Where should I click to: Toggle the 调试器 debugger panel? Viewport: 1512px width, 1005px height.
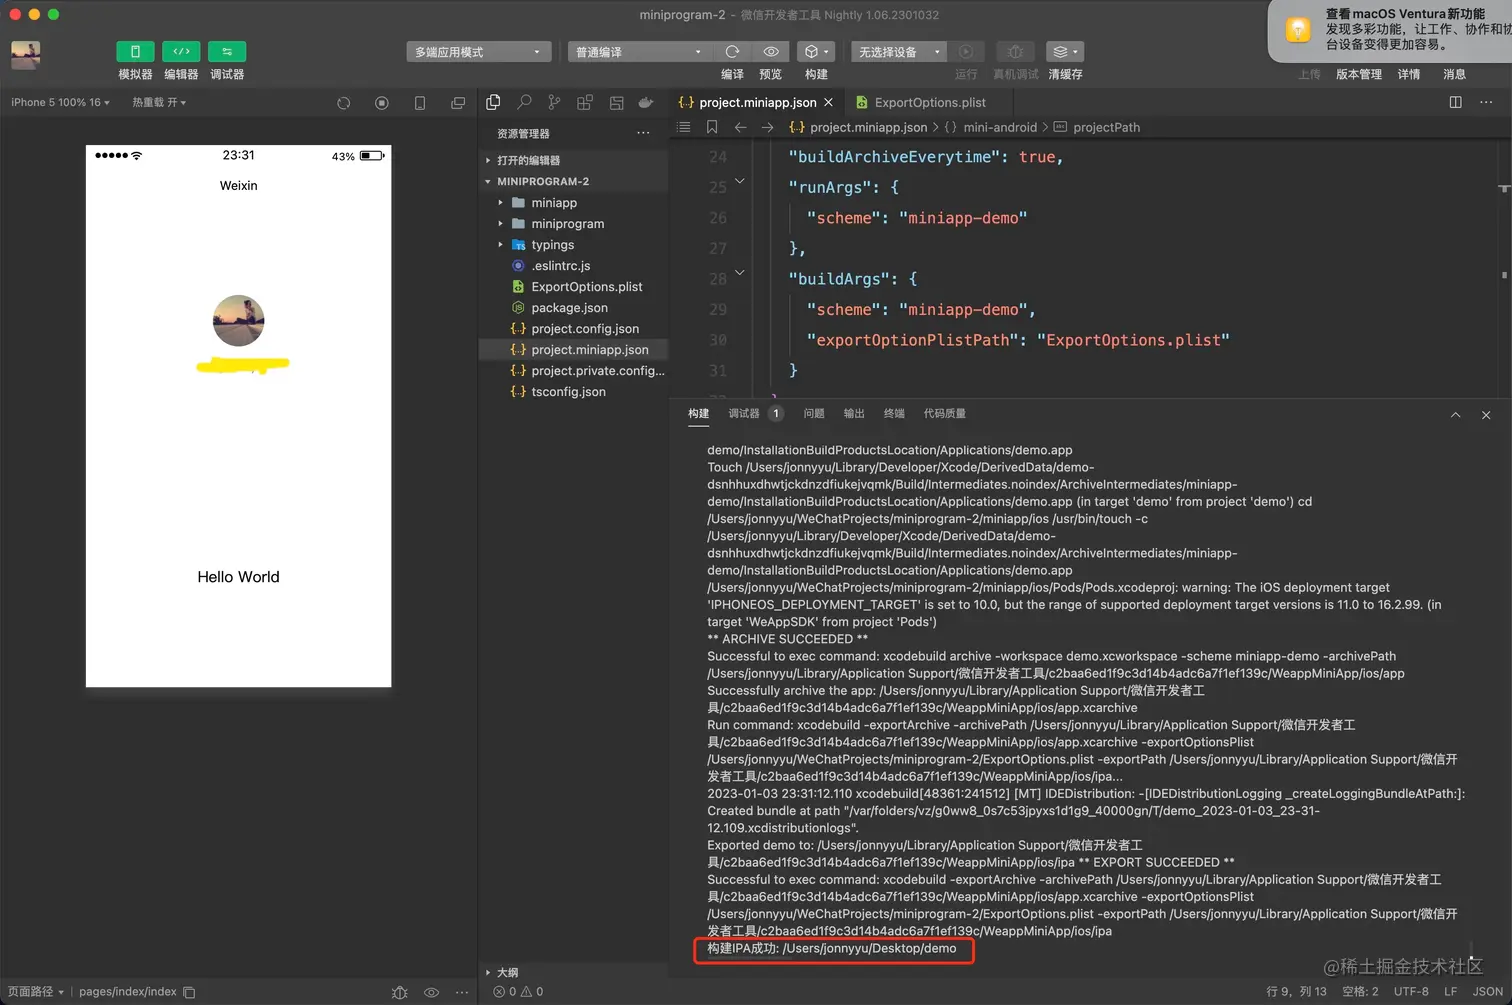(x=227, y=52)
